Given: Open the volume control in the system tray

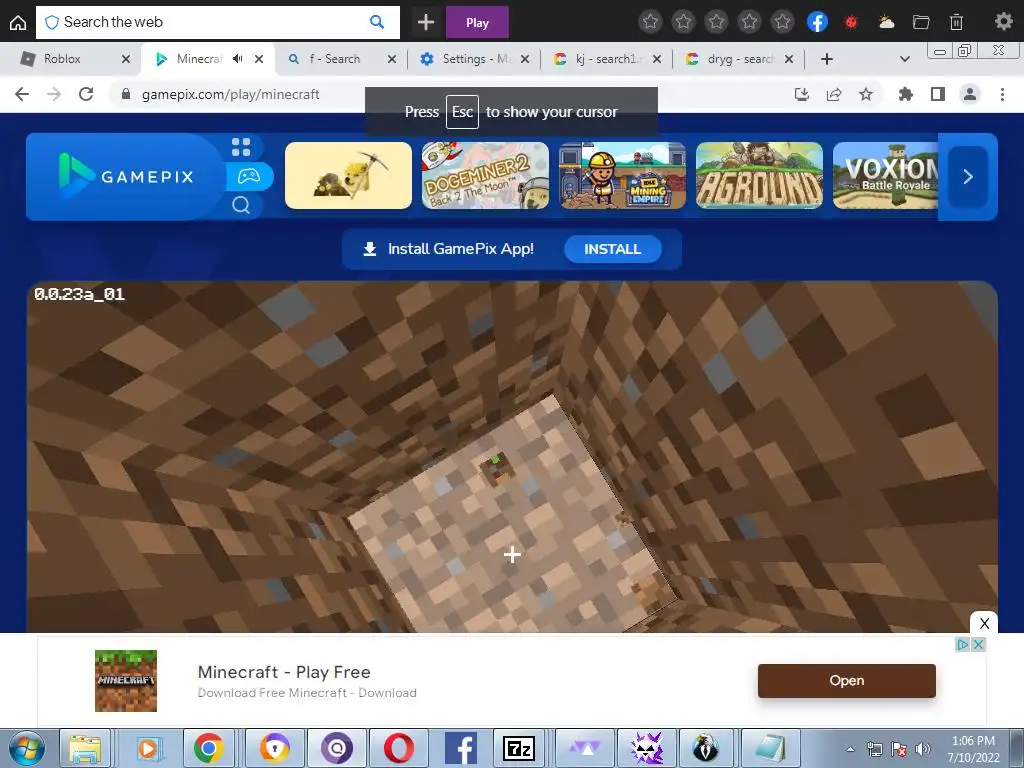Looking at the screenshot, I should point(923,749).
